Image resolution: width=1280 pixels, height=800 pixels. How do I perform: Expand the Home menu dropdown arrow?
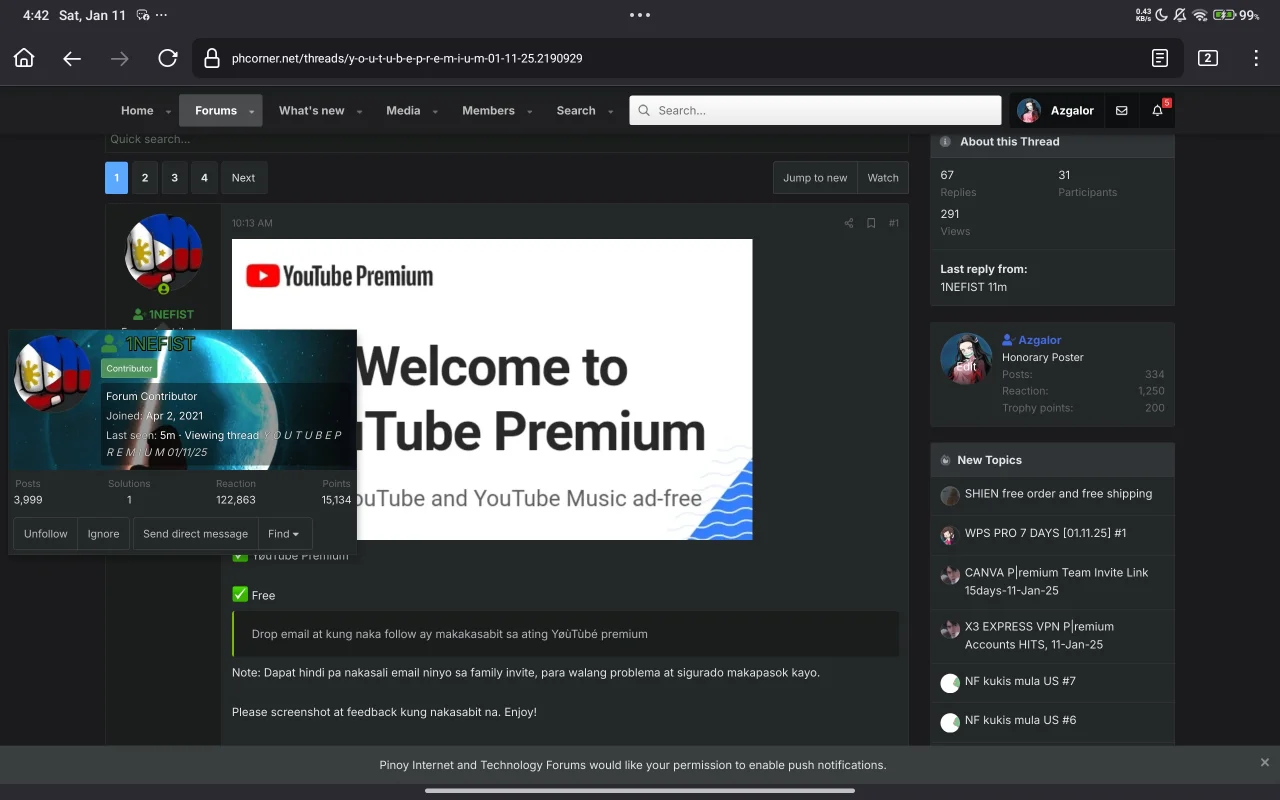point(168,111)
